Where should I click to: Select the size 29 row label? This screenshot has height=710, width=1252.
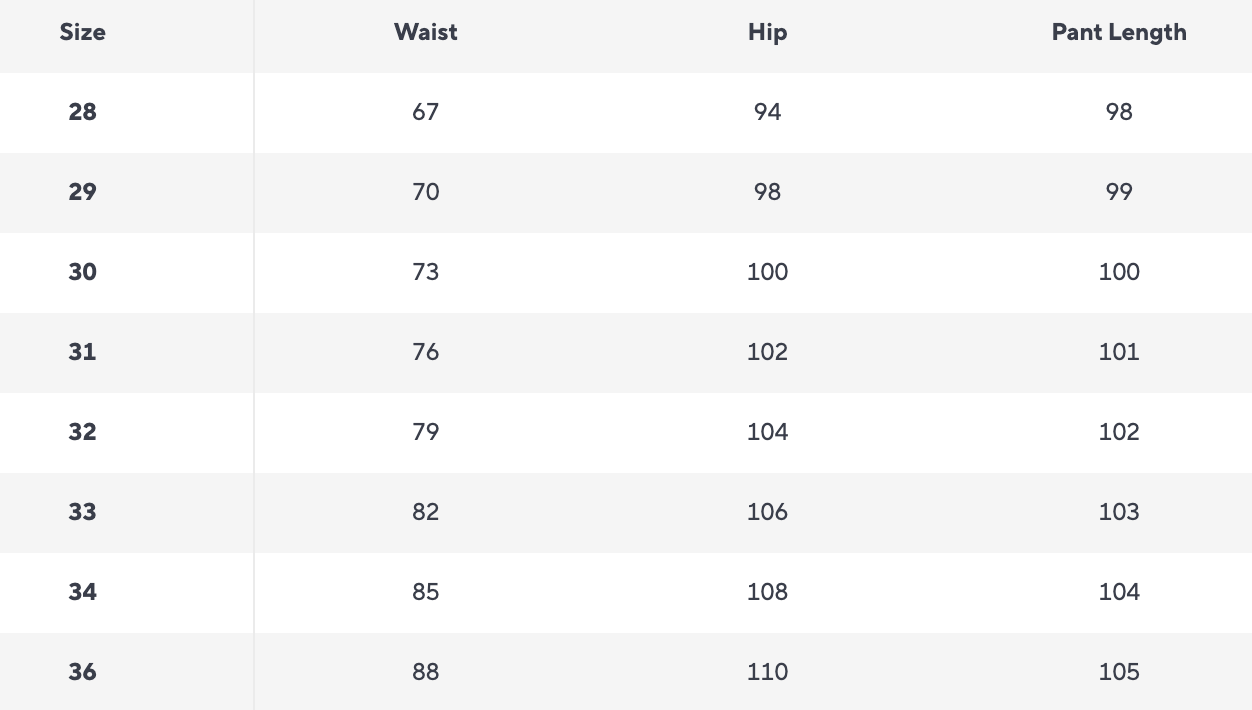tap(82, 192)
